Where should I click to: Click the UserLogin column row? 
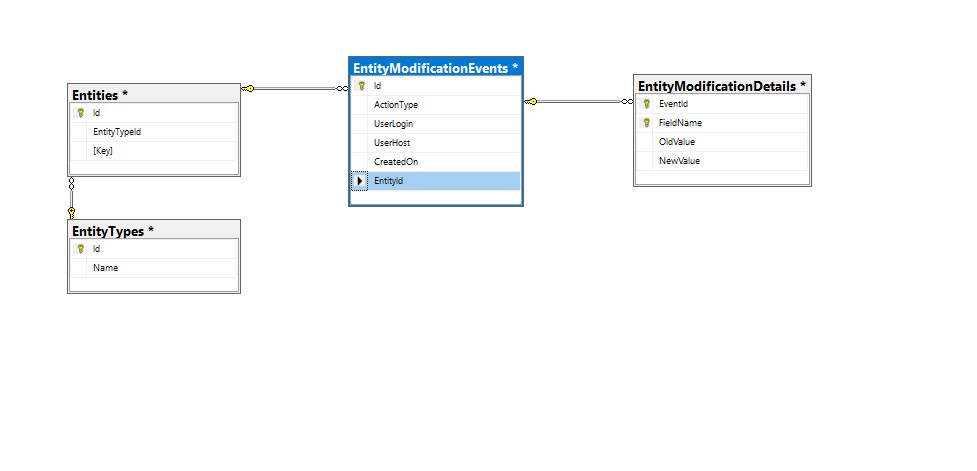(x=394, y=124)
